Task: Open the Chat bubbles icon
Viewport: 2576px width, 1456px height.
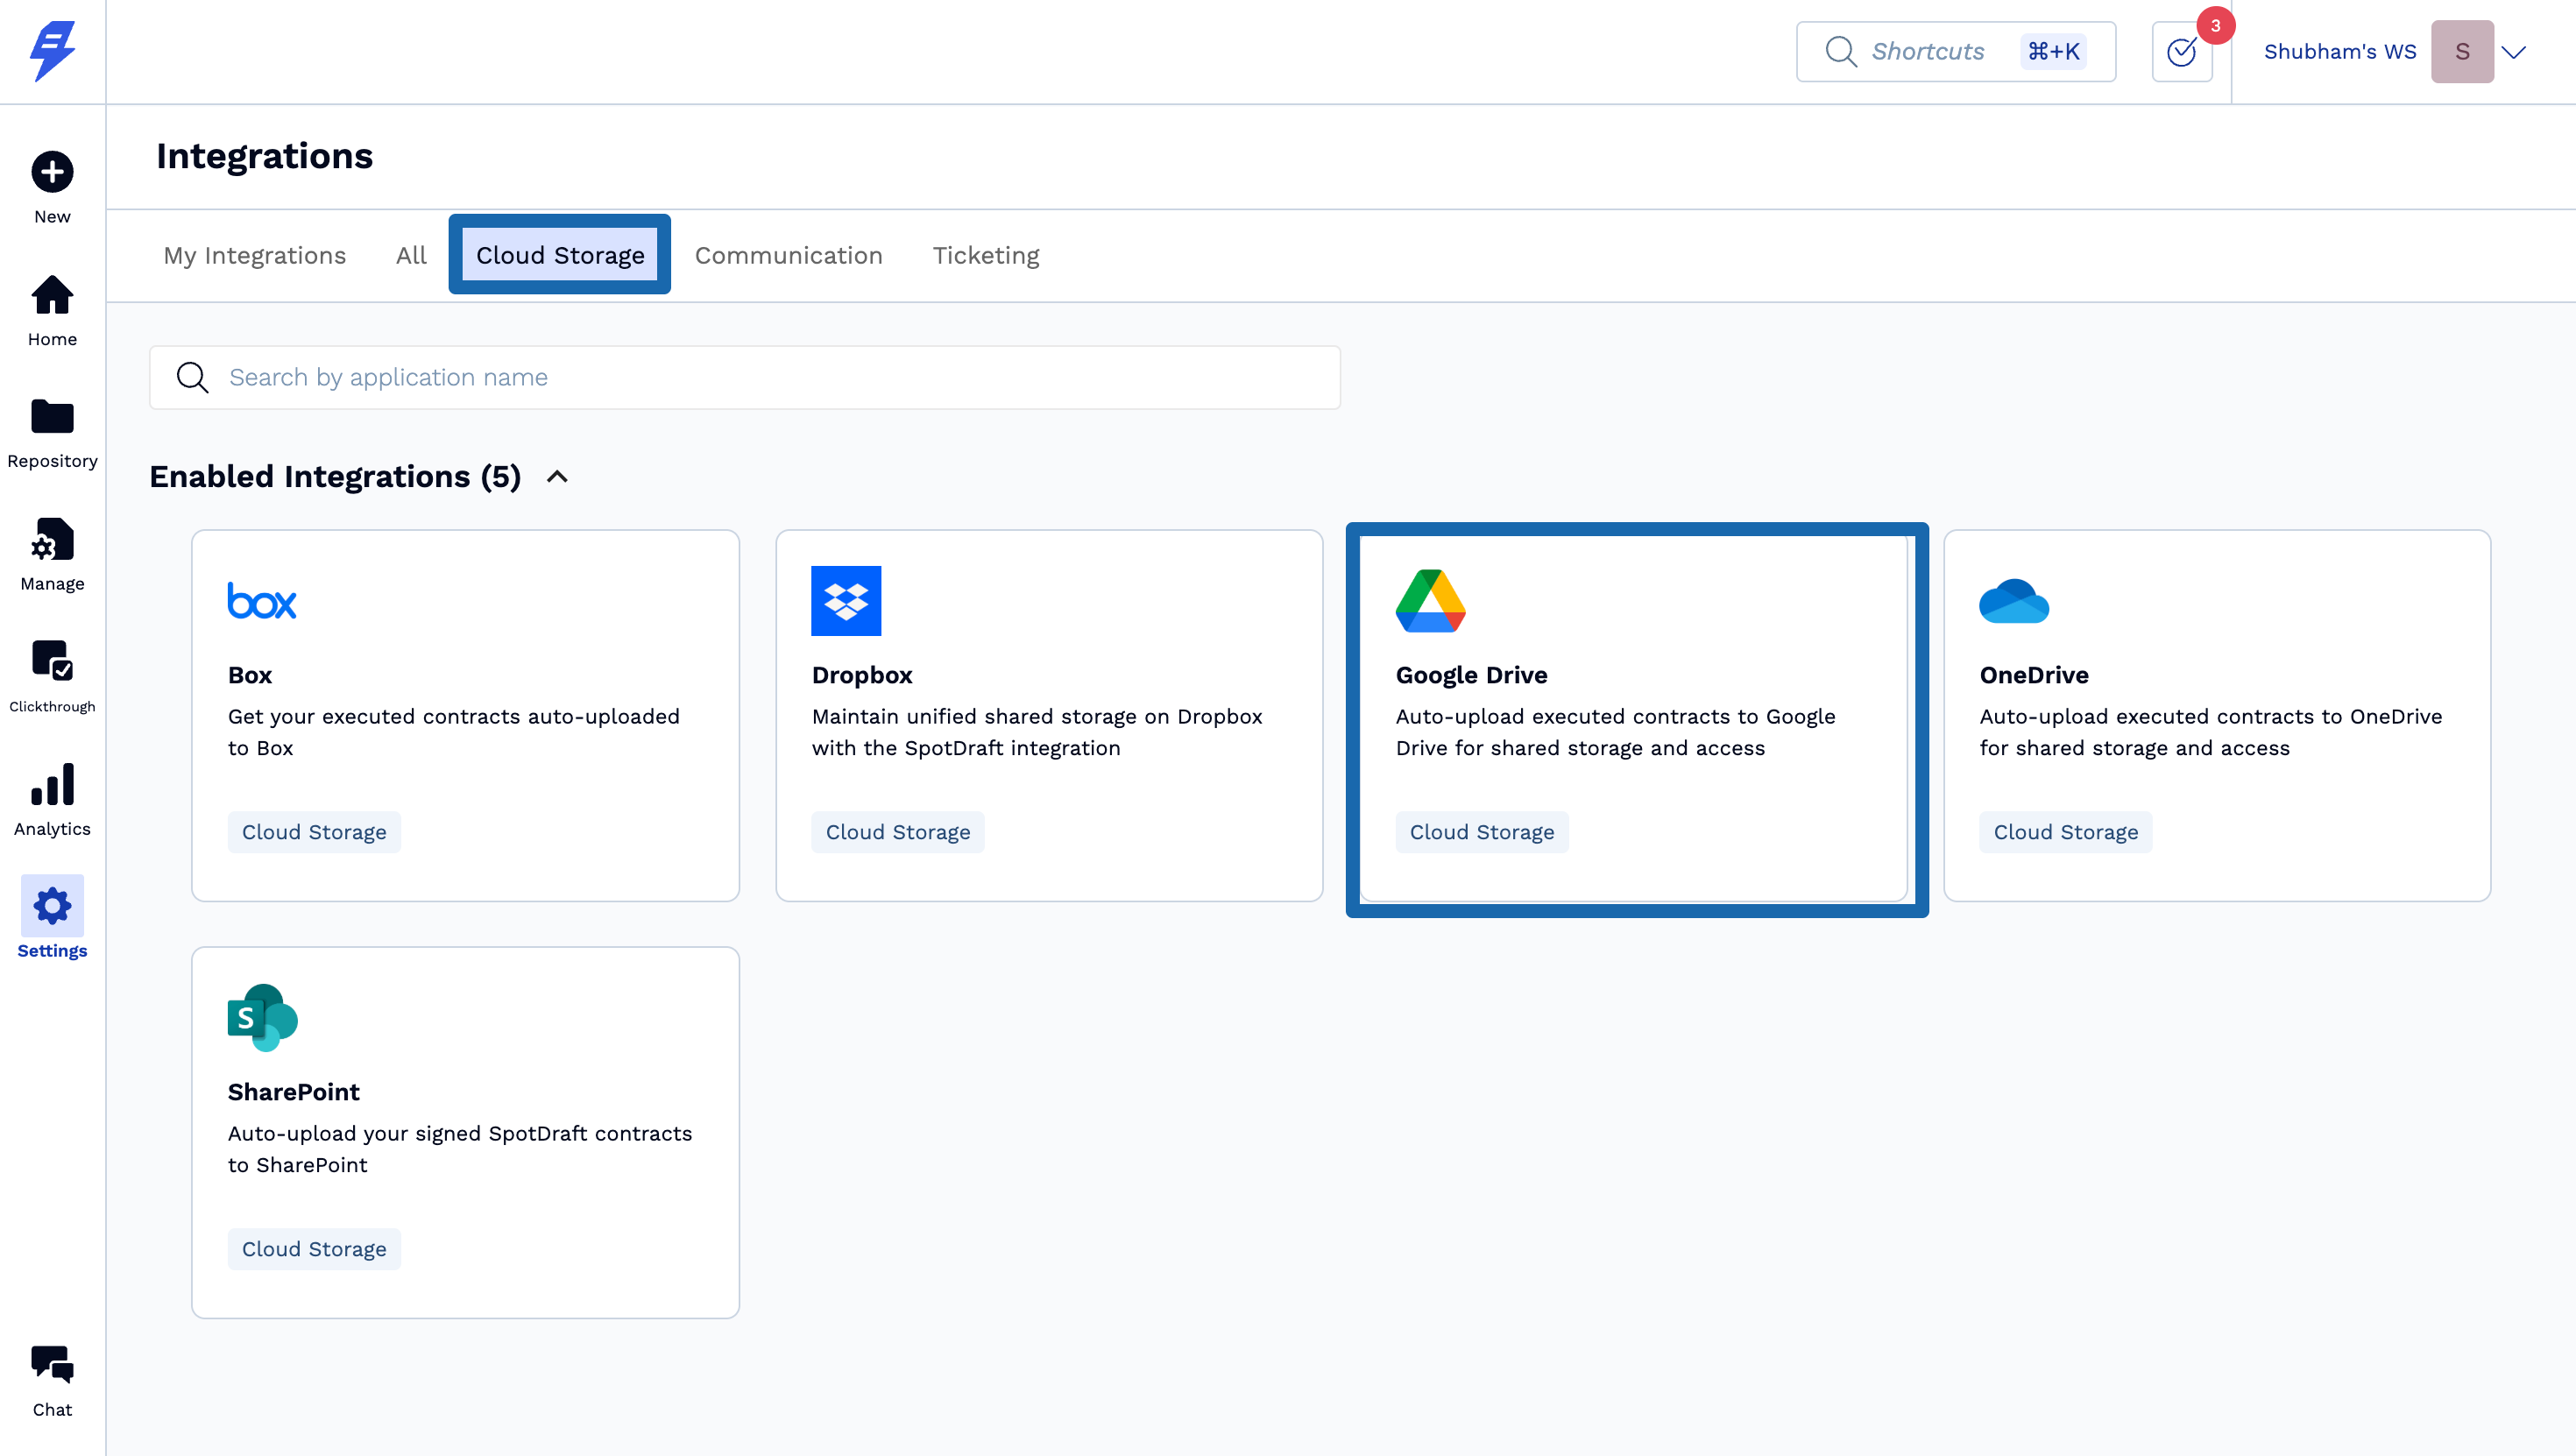Action: pyautogui.click(x=52, y=1365)
